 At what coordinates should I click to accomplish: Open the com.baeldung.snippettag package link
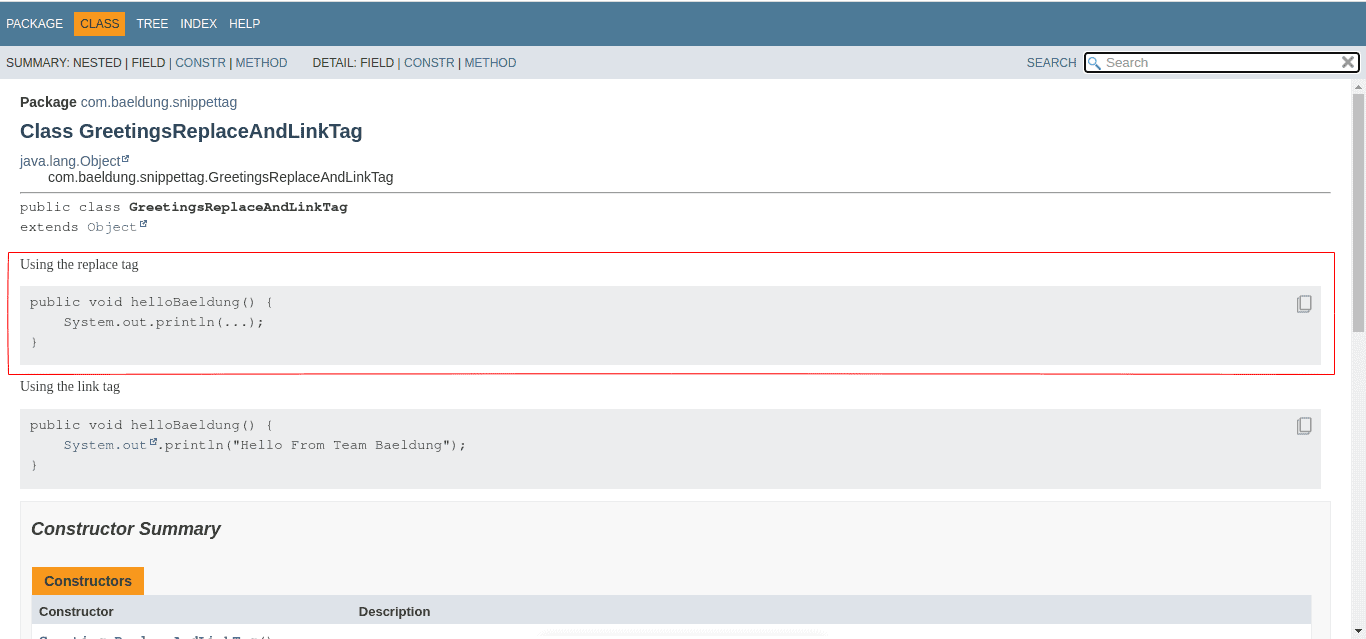159,102
